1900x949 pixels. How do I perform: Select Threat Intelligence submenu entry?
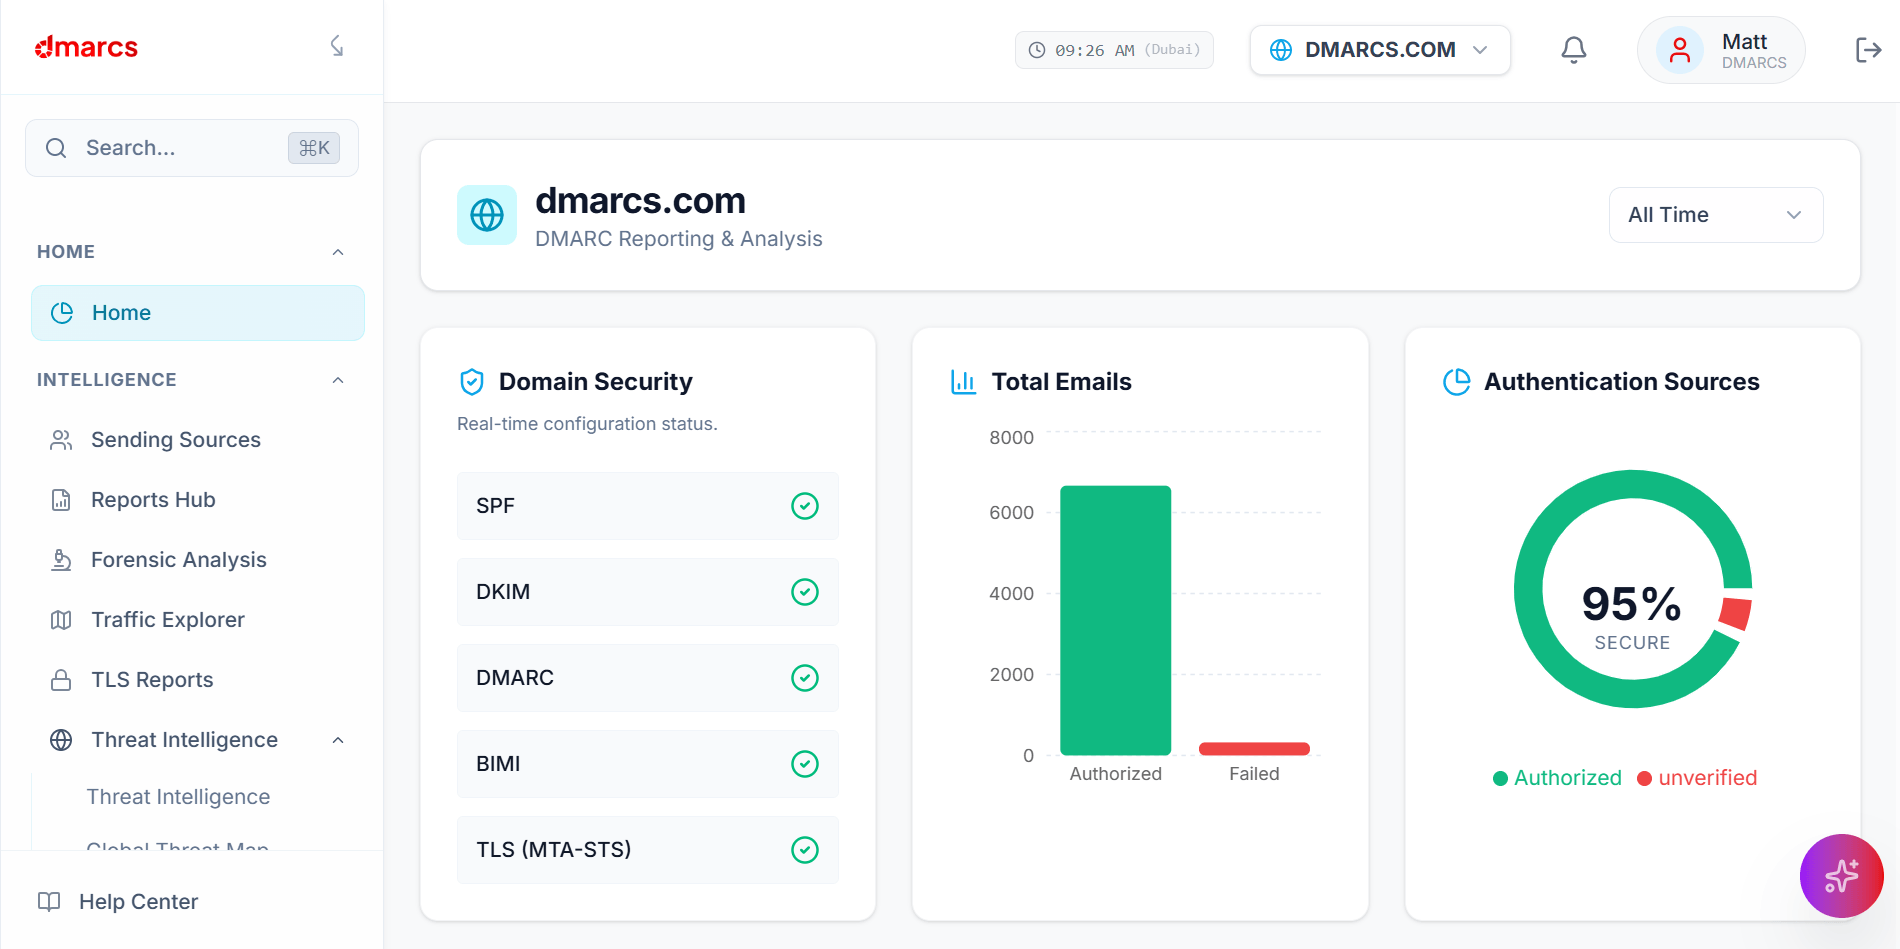coord(178,796)
